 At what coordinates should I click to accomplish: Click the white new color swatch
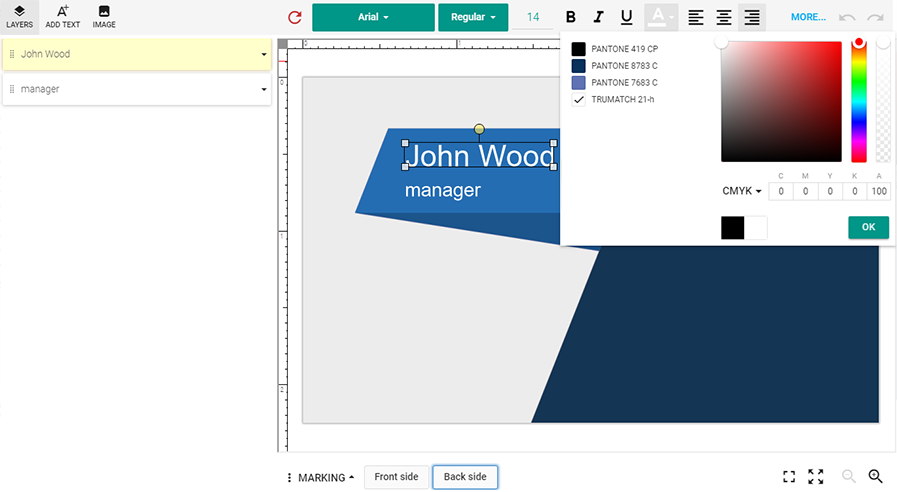(756, 228)
